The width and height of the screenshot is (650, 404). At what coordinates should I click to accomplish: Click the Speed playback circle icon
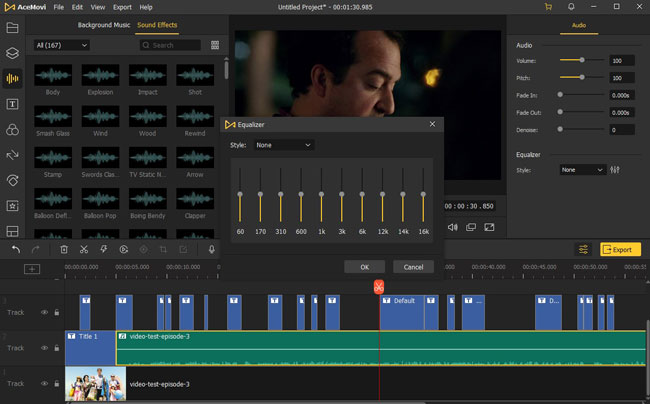(x=124, y=249)
